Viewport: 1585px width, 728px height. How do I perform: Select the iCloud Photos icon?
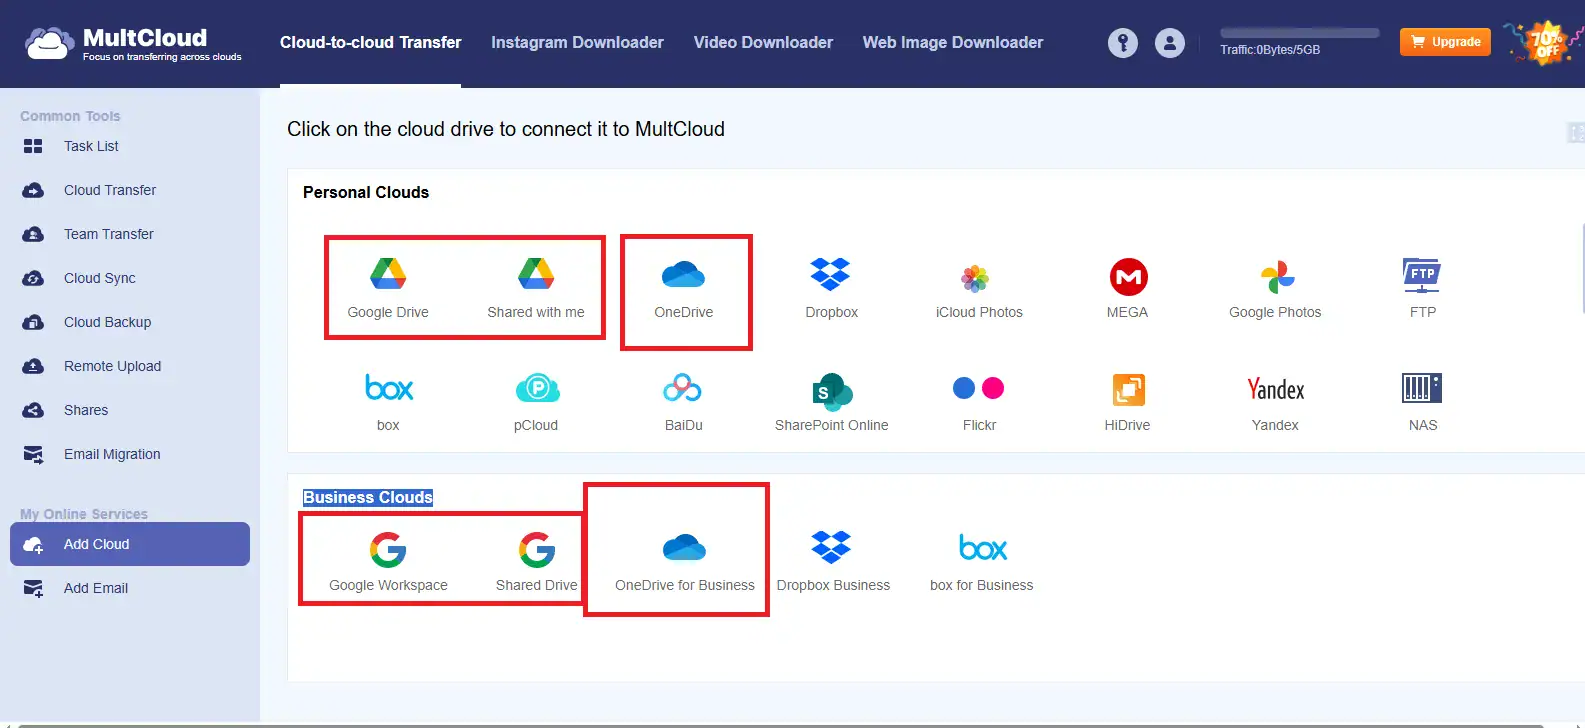pyautogui.click(x=979, y=278)
